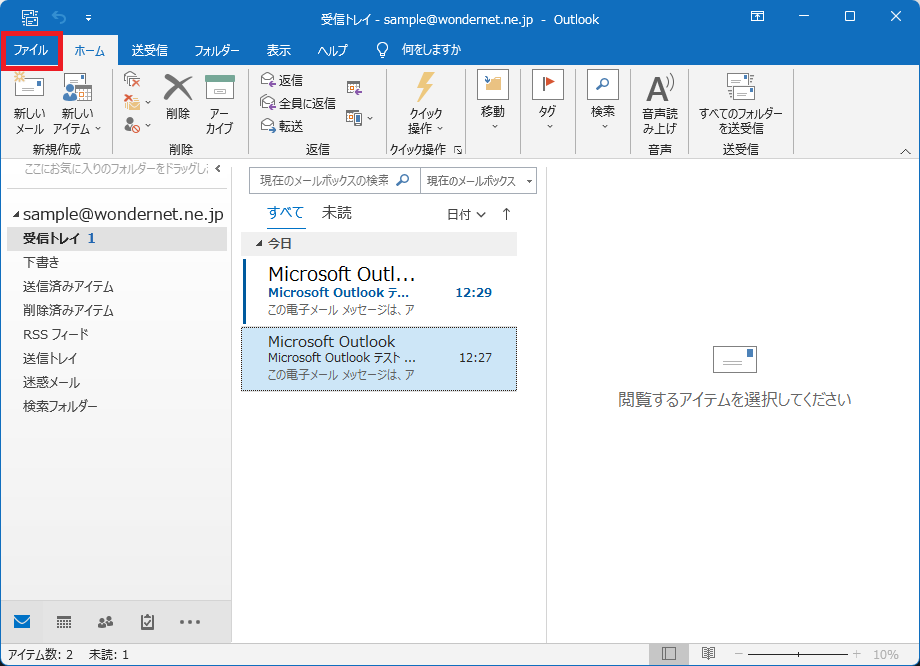The height and width of the screenshot is (666, 920).
Task: Click 音声読み上げ (Read Aloud) icon
Action: point(659,88)
